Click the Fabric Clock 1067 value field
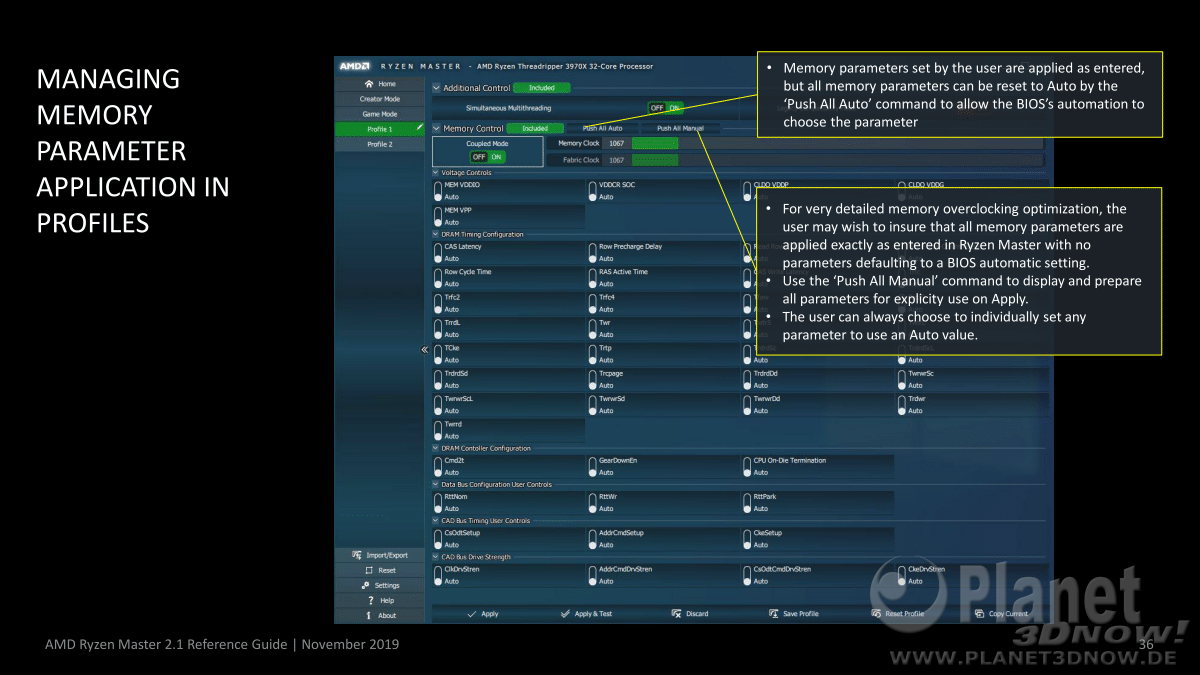 (617, 160)
